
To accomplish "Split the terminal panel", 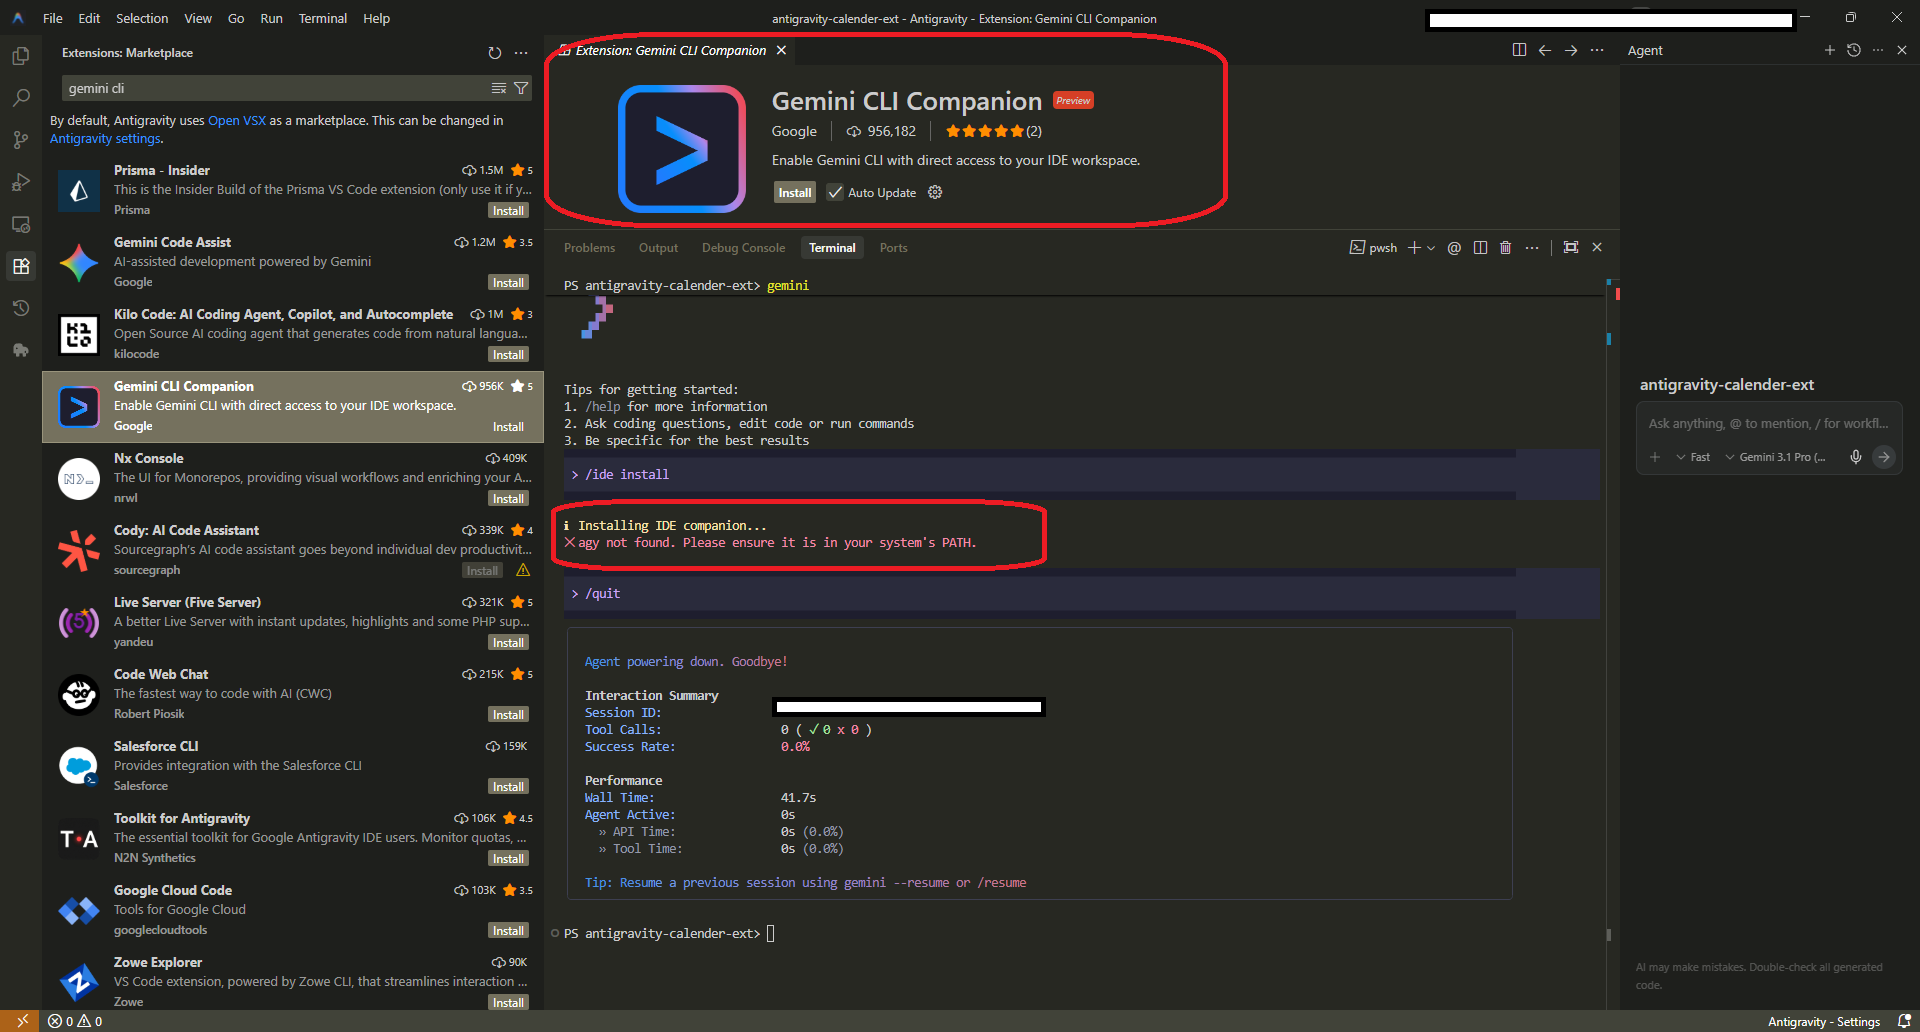I will pyautogui.click(x=1480, y=248).
